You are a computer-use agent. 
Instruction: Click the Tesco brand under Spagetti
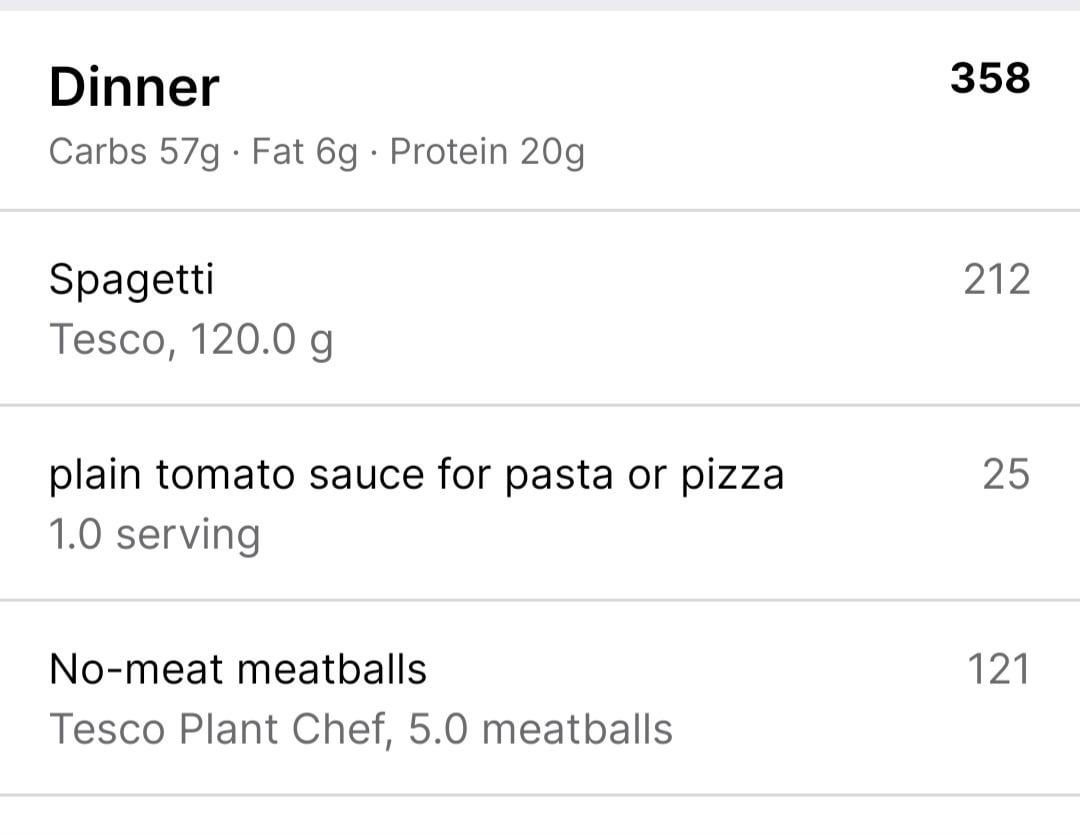(x=107, y=340)
